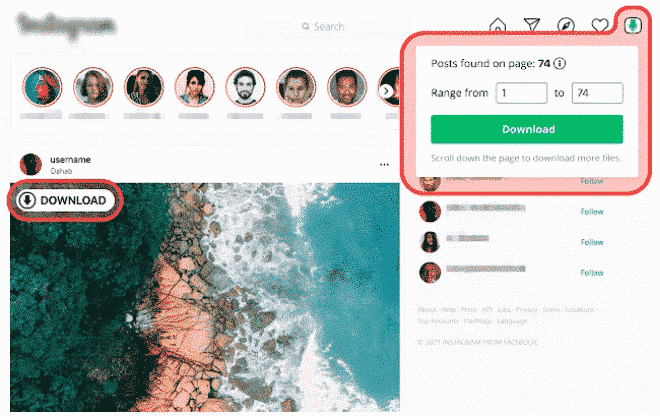This screenshot has width=660, height=416.
Task: Show next stories with the arrow button
Action: tap(386, 91)
